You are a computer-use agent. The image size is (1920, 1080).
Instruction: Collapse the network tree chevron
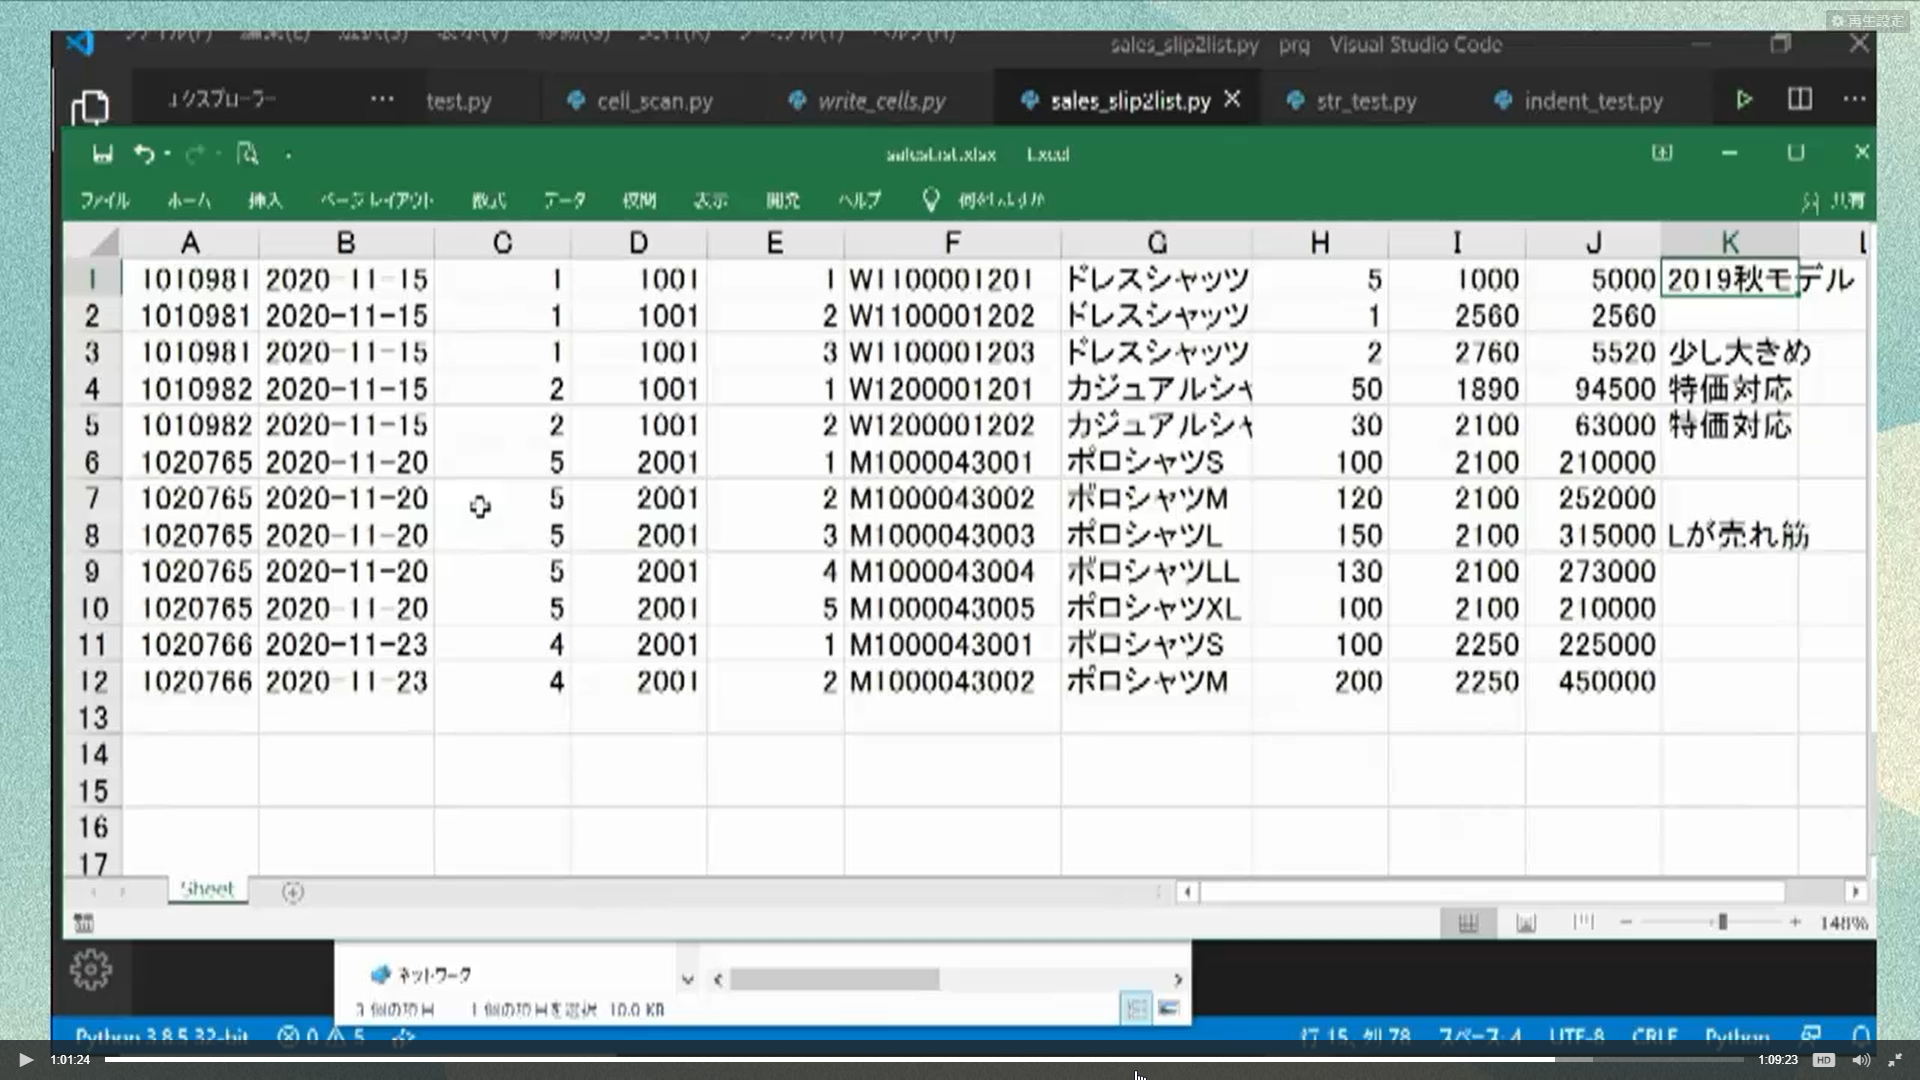pyautogui.click(x=687, y=980)
